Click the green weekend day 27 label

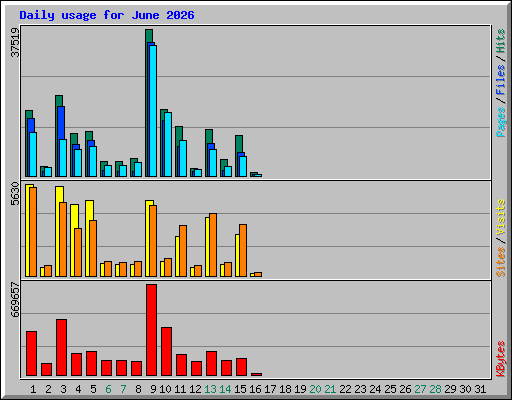(x=420, y=389)
